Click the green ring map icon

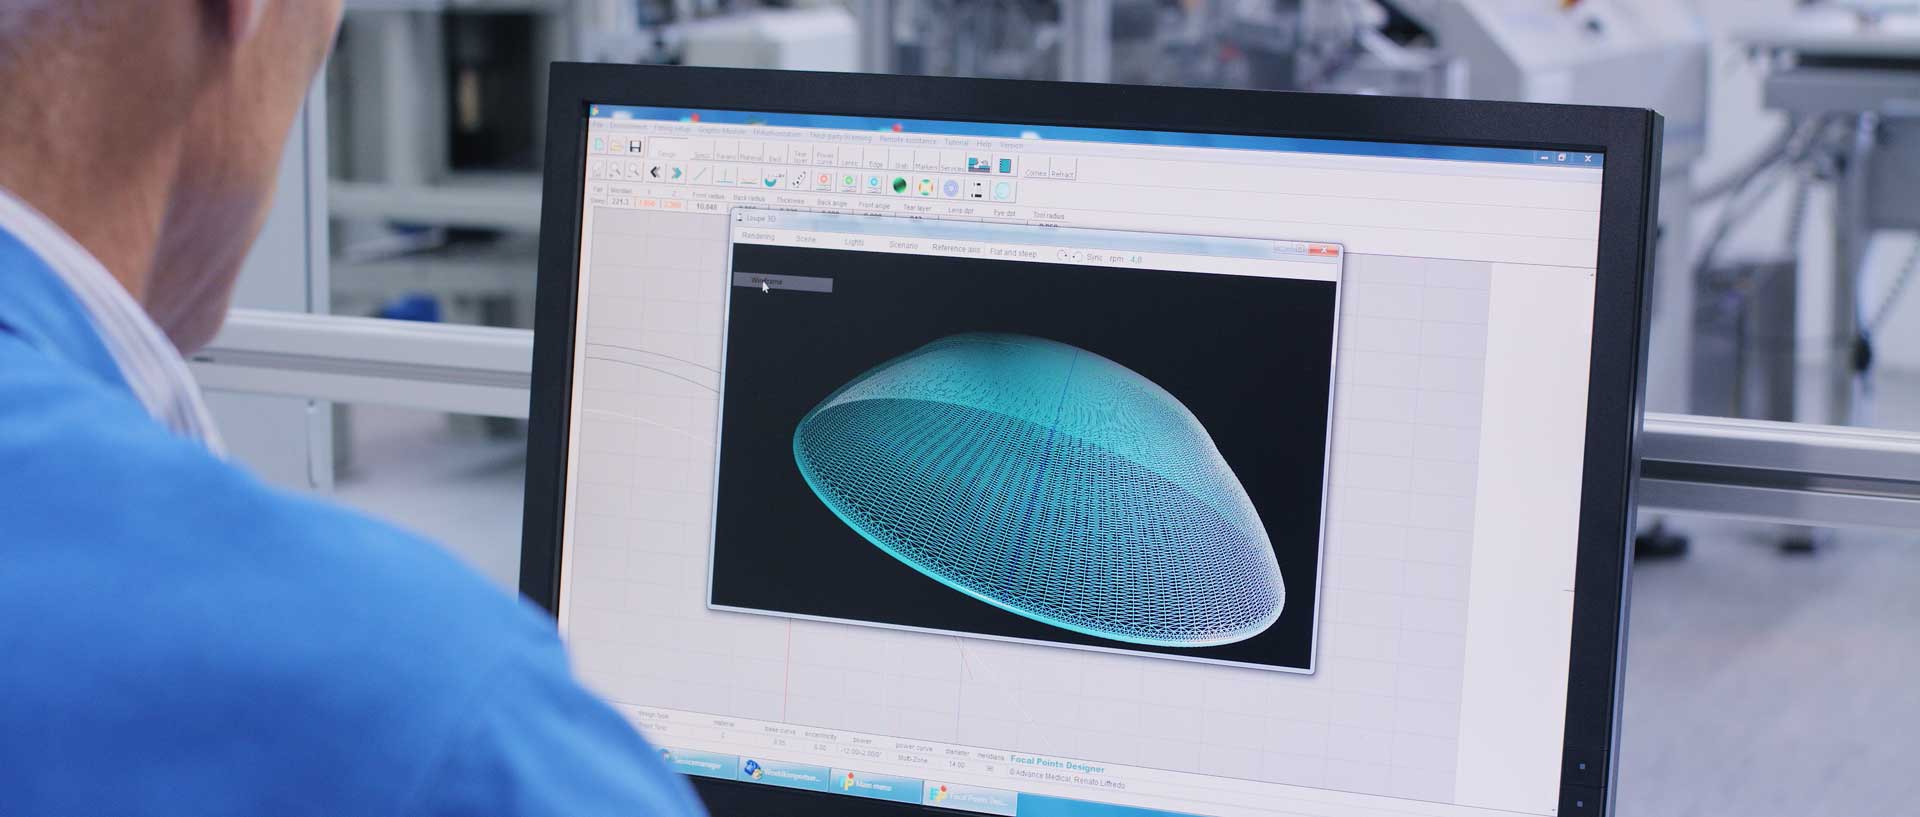click(849, 183)
